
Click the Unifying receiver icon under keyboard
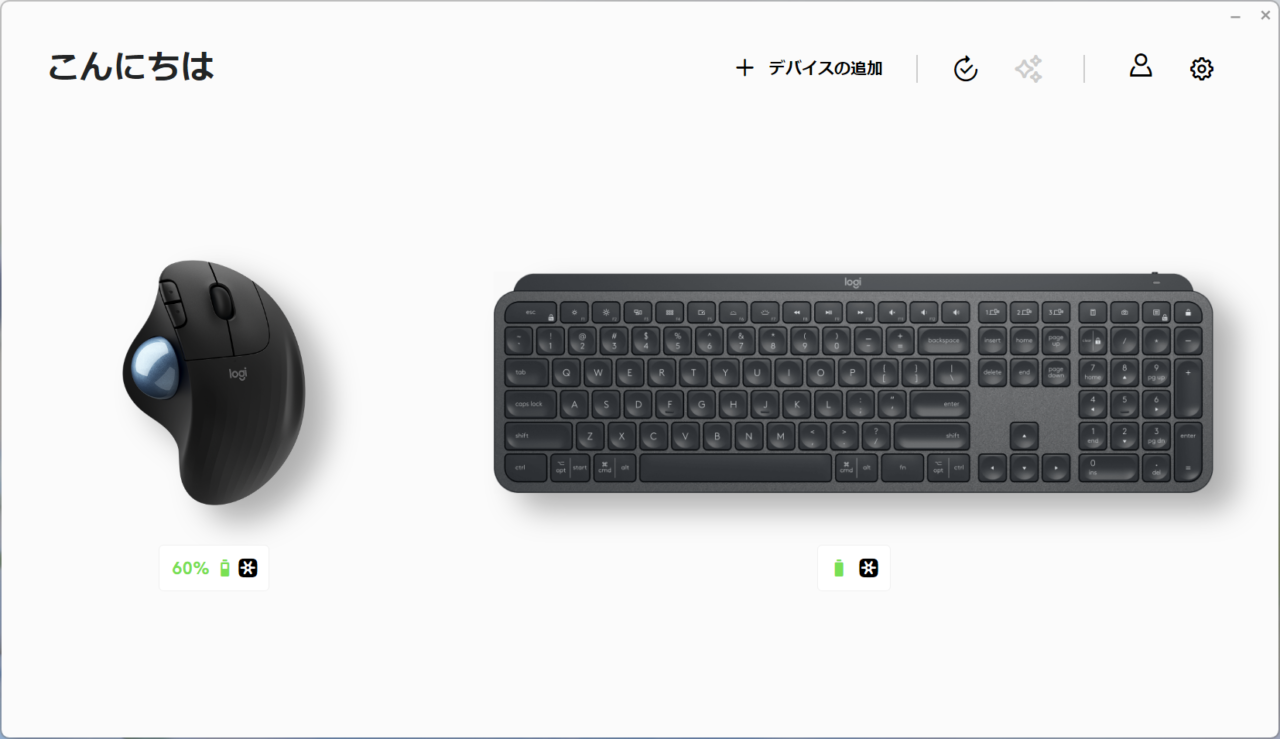click(869, 568)
